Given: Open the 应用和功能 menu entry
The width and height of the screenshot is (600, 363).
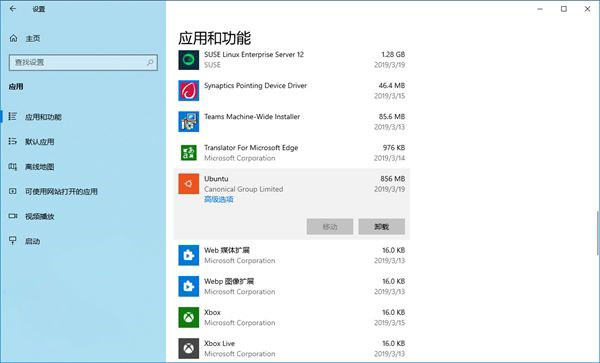Looking at the screenshot, I should (43, 117).
